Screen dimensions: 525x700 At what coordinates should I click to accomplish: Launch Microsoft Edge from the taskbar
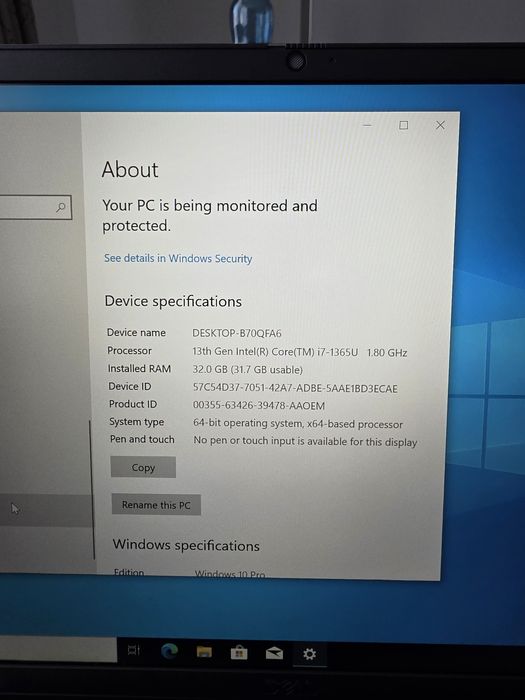tap(169, 651)
